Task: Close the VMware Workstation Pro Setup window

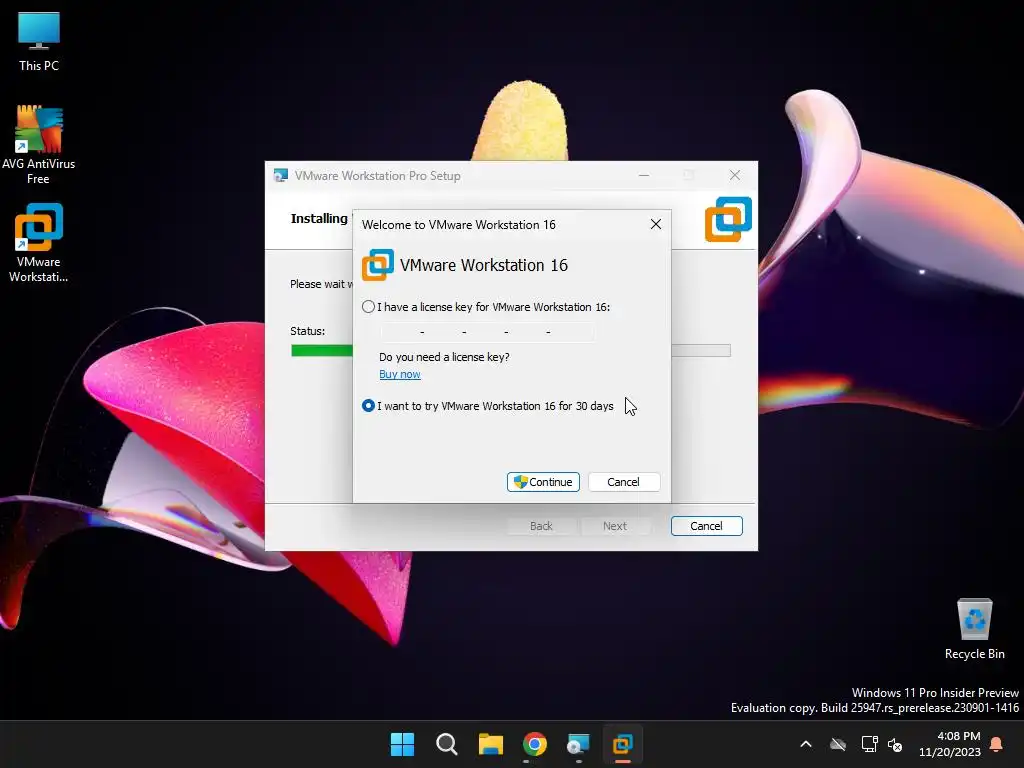Action: click(735, 175)
